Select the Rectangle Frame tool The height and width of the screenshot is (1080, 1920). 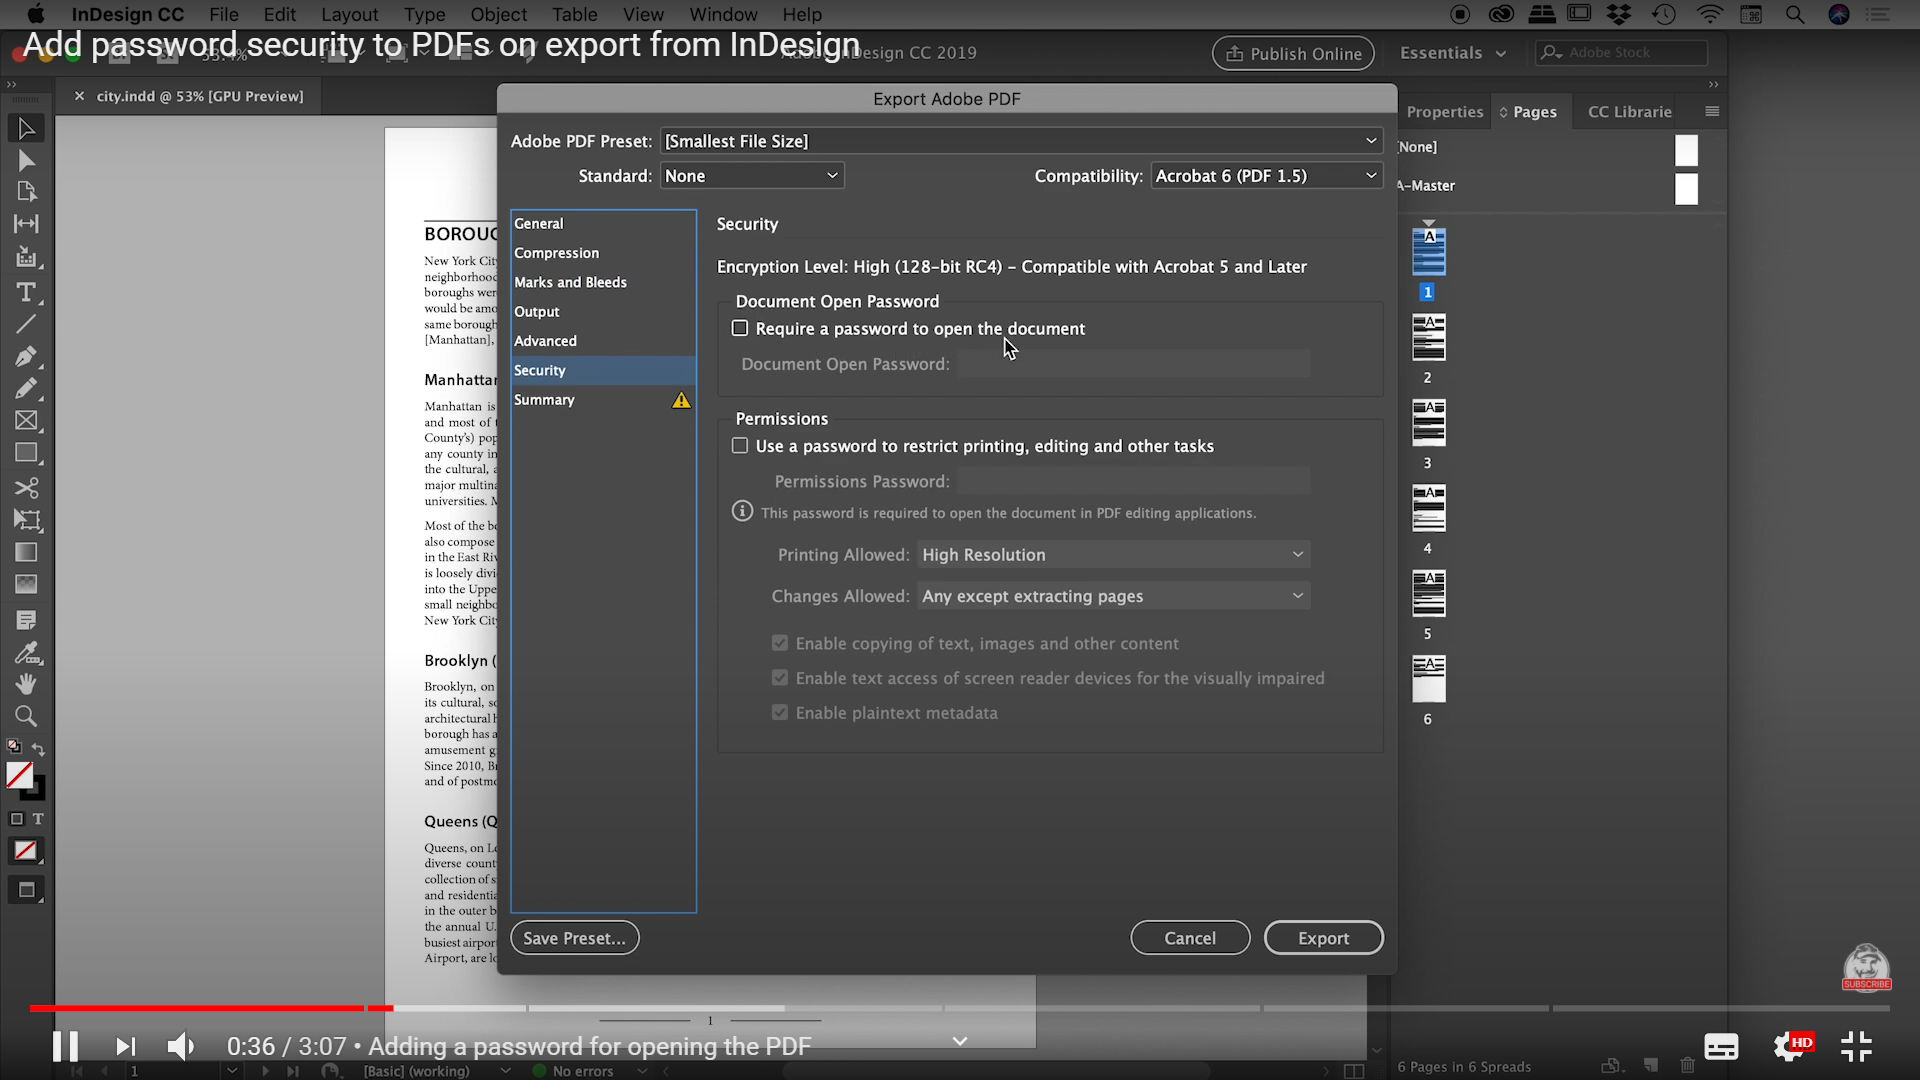(26, 421)
